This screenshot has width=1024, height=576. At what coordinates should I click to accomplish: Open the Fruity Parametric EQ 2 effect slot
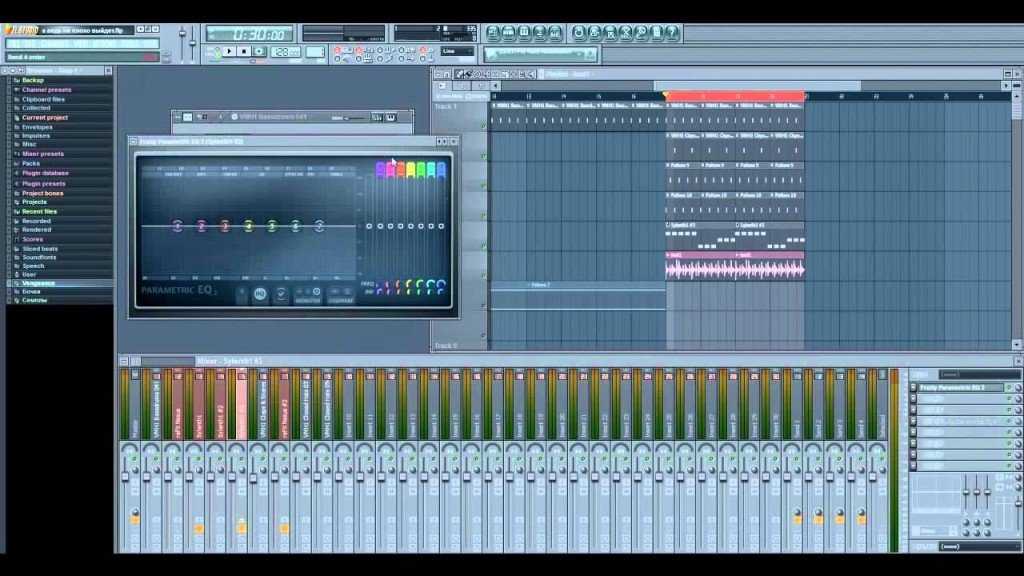(958, 387)
